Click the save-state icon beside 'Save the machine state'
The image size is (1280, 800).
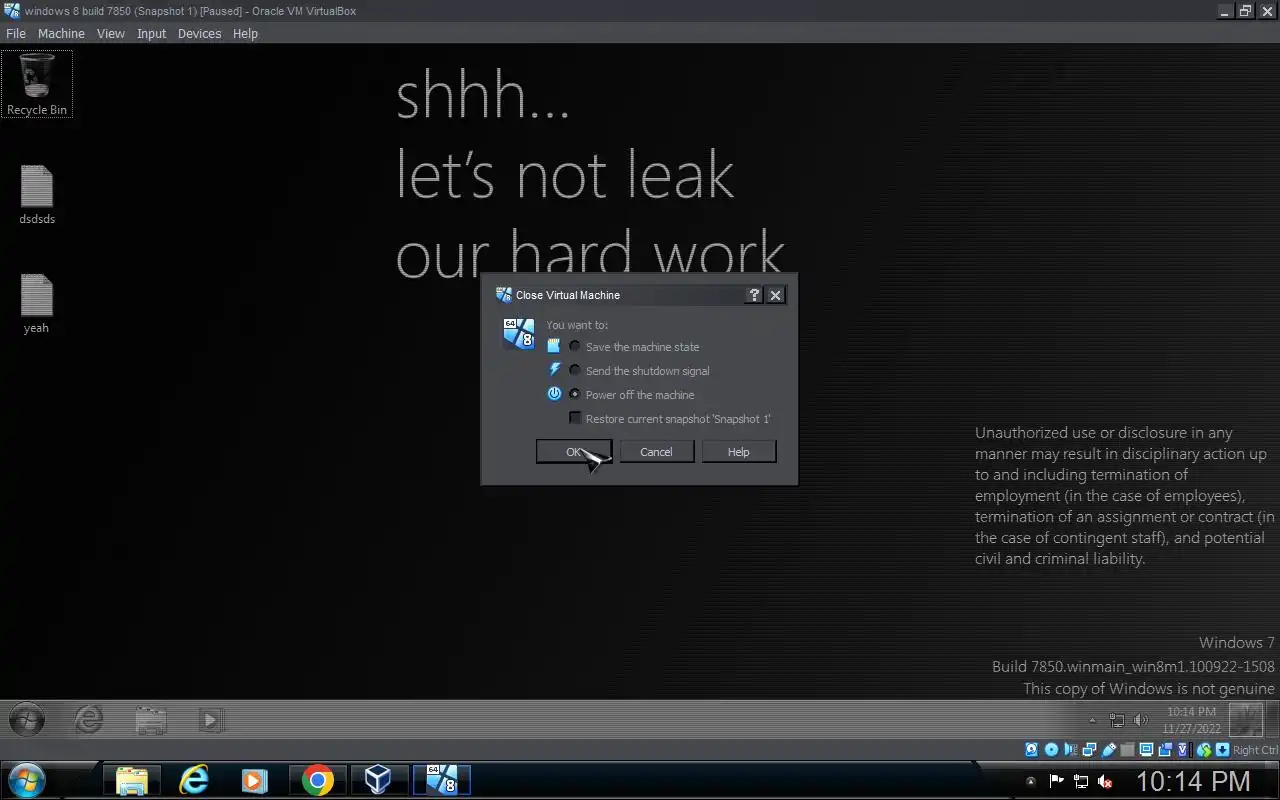[x=554, y=346]
